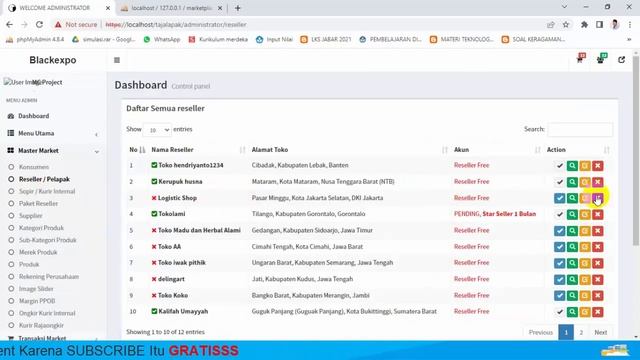
Task: Open the Show entries dropdown
Action: pyautogui.click(x=158, y=130)
